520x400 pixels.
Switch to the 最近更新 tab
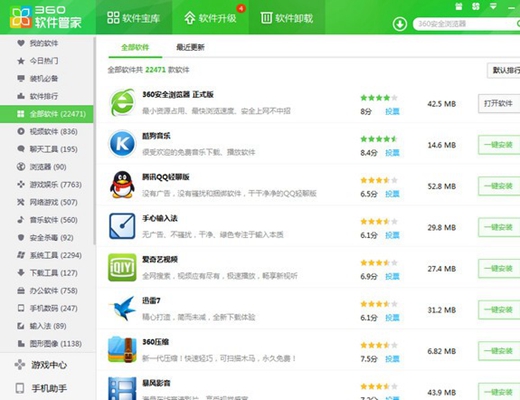pos(190,47)
